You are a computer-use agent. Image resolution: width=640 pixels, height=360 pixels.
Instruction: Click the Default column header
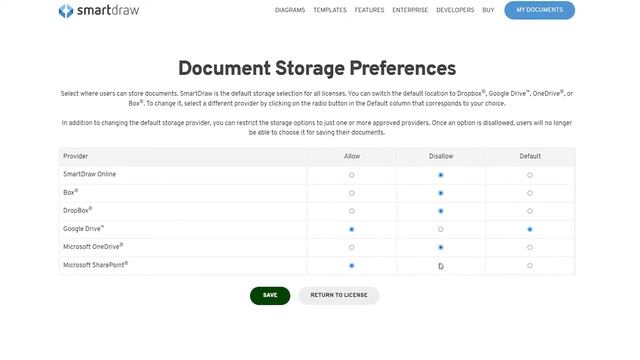click(x=530, y=156)
